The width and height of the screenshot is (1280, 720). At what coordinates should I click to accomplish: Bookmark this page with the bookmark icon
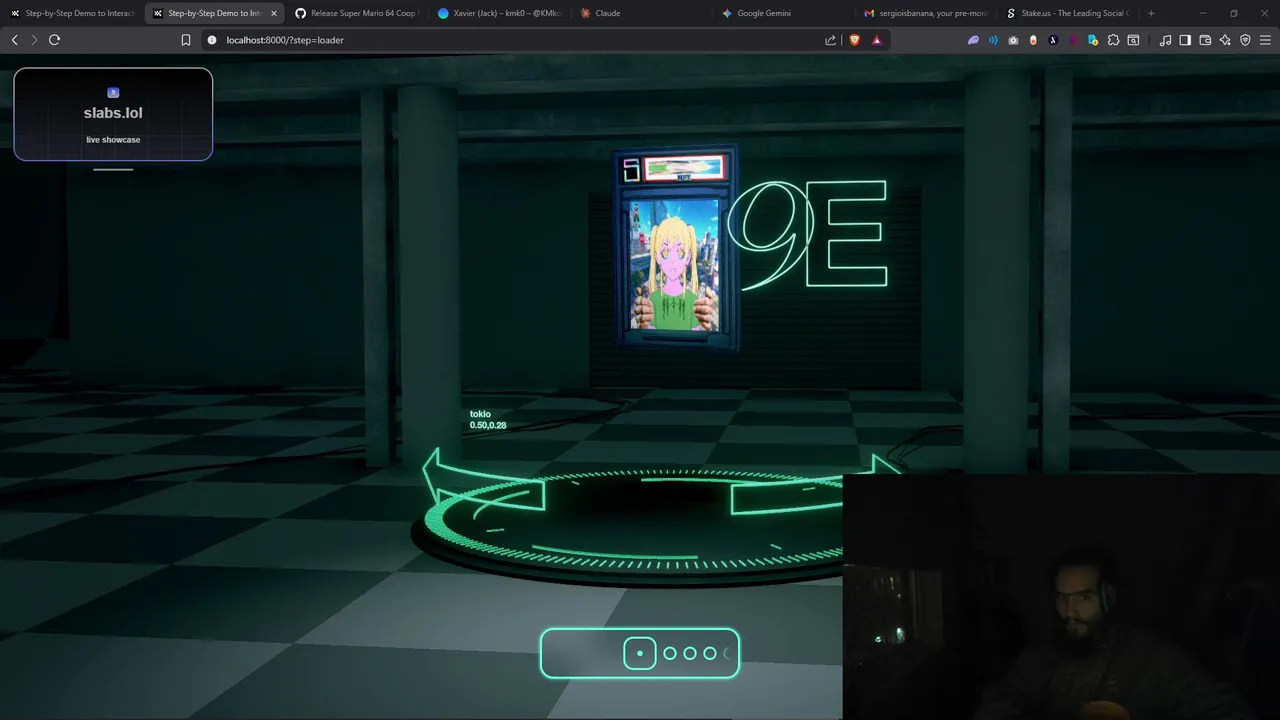pos(185,40)
